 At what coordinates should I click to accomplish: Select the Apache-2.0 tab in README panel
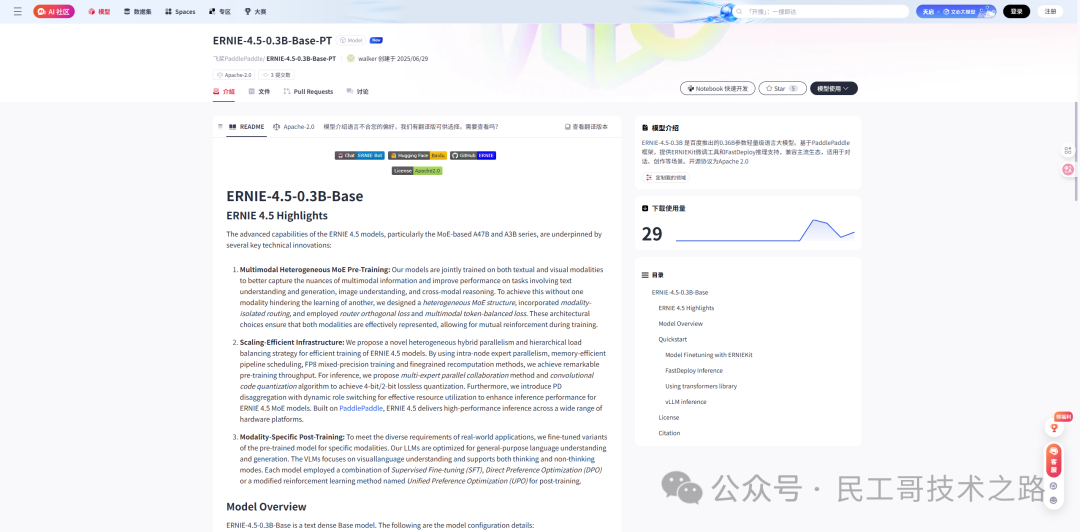293,127
